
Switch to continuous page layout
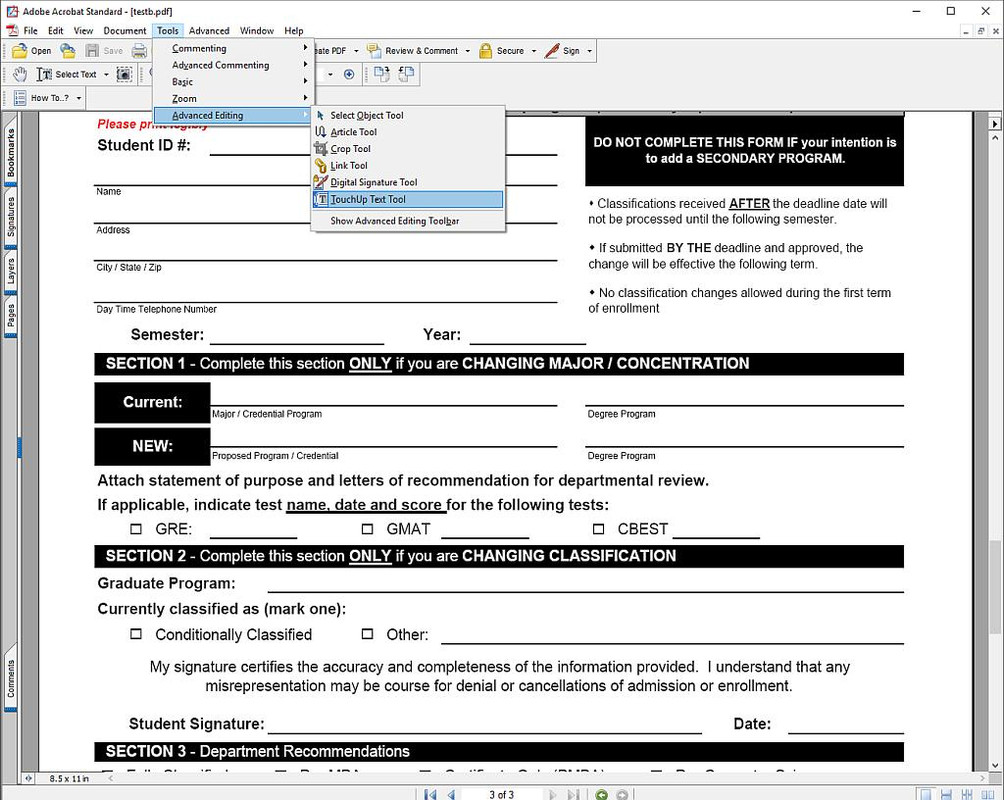click(x=946, y=794)
